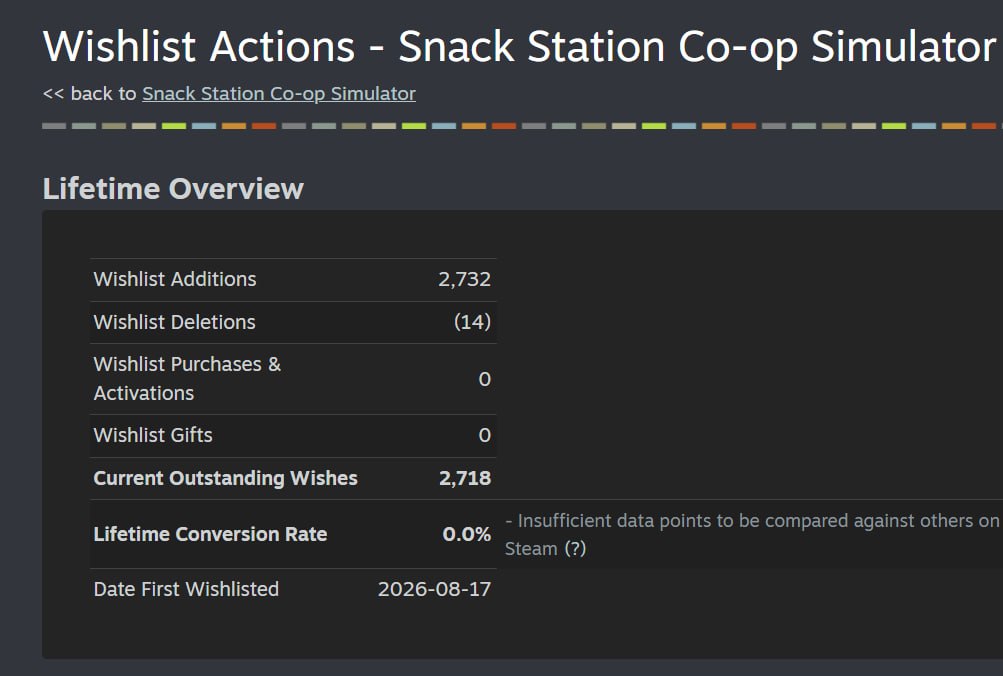
Task: Select the Wishlist Purchases & Activations label
Action: pos(187,379)
